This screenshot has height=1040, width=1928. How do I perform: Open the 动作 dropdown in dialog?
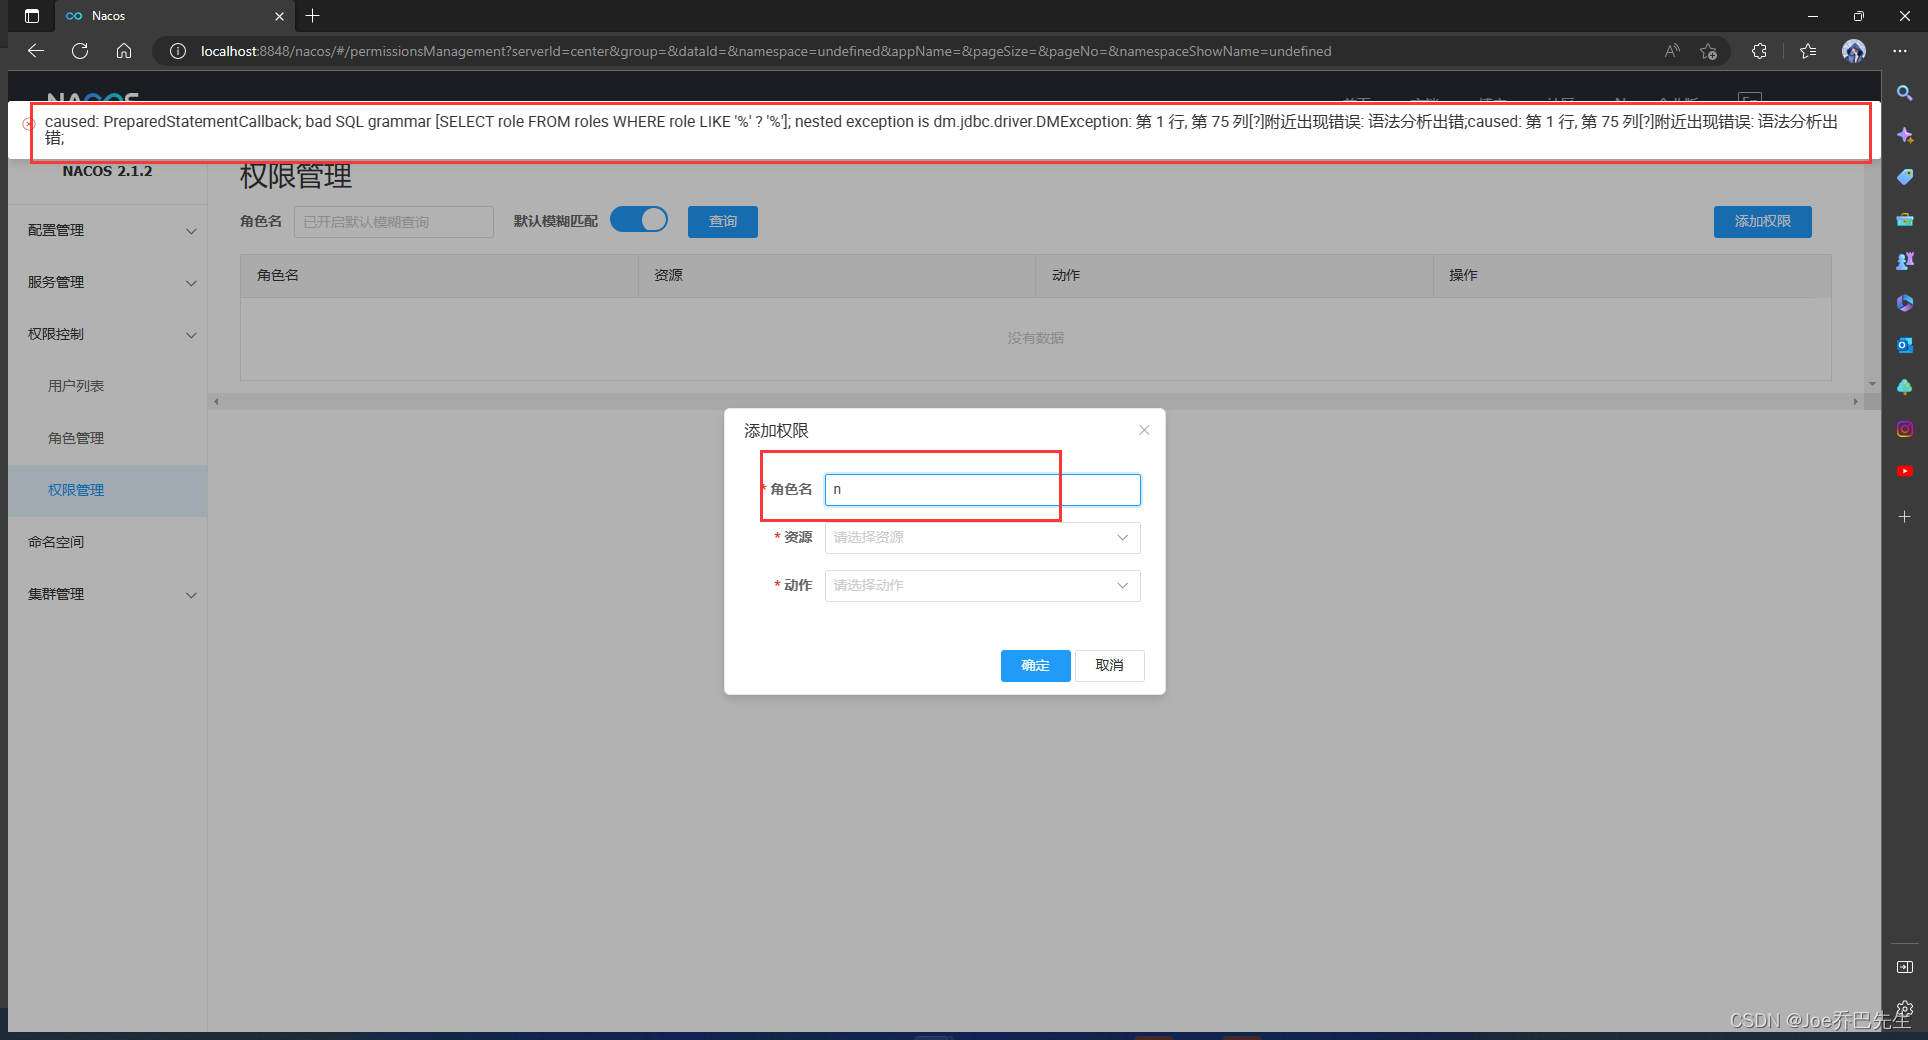coord(982,585)
